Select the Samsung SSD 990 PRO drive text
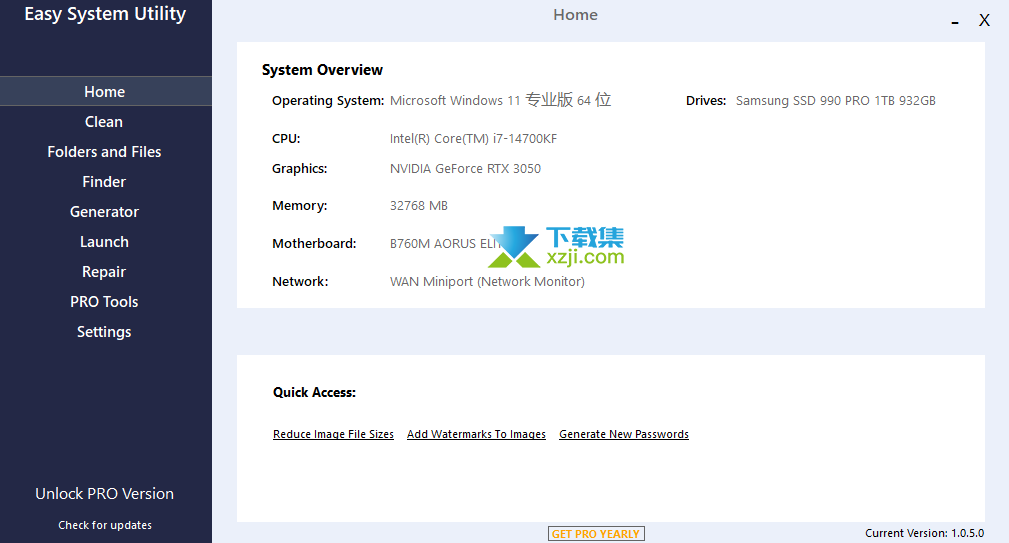The image size is (1009, 543). click(835, 100)
